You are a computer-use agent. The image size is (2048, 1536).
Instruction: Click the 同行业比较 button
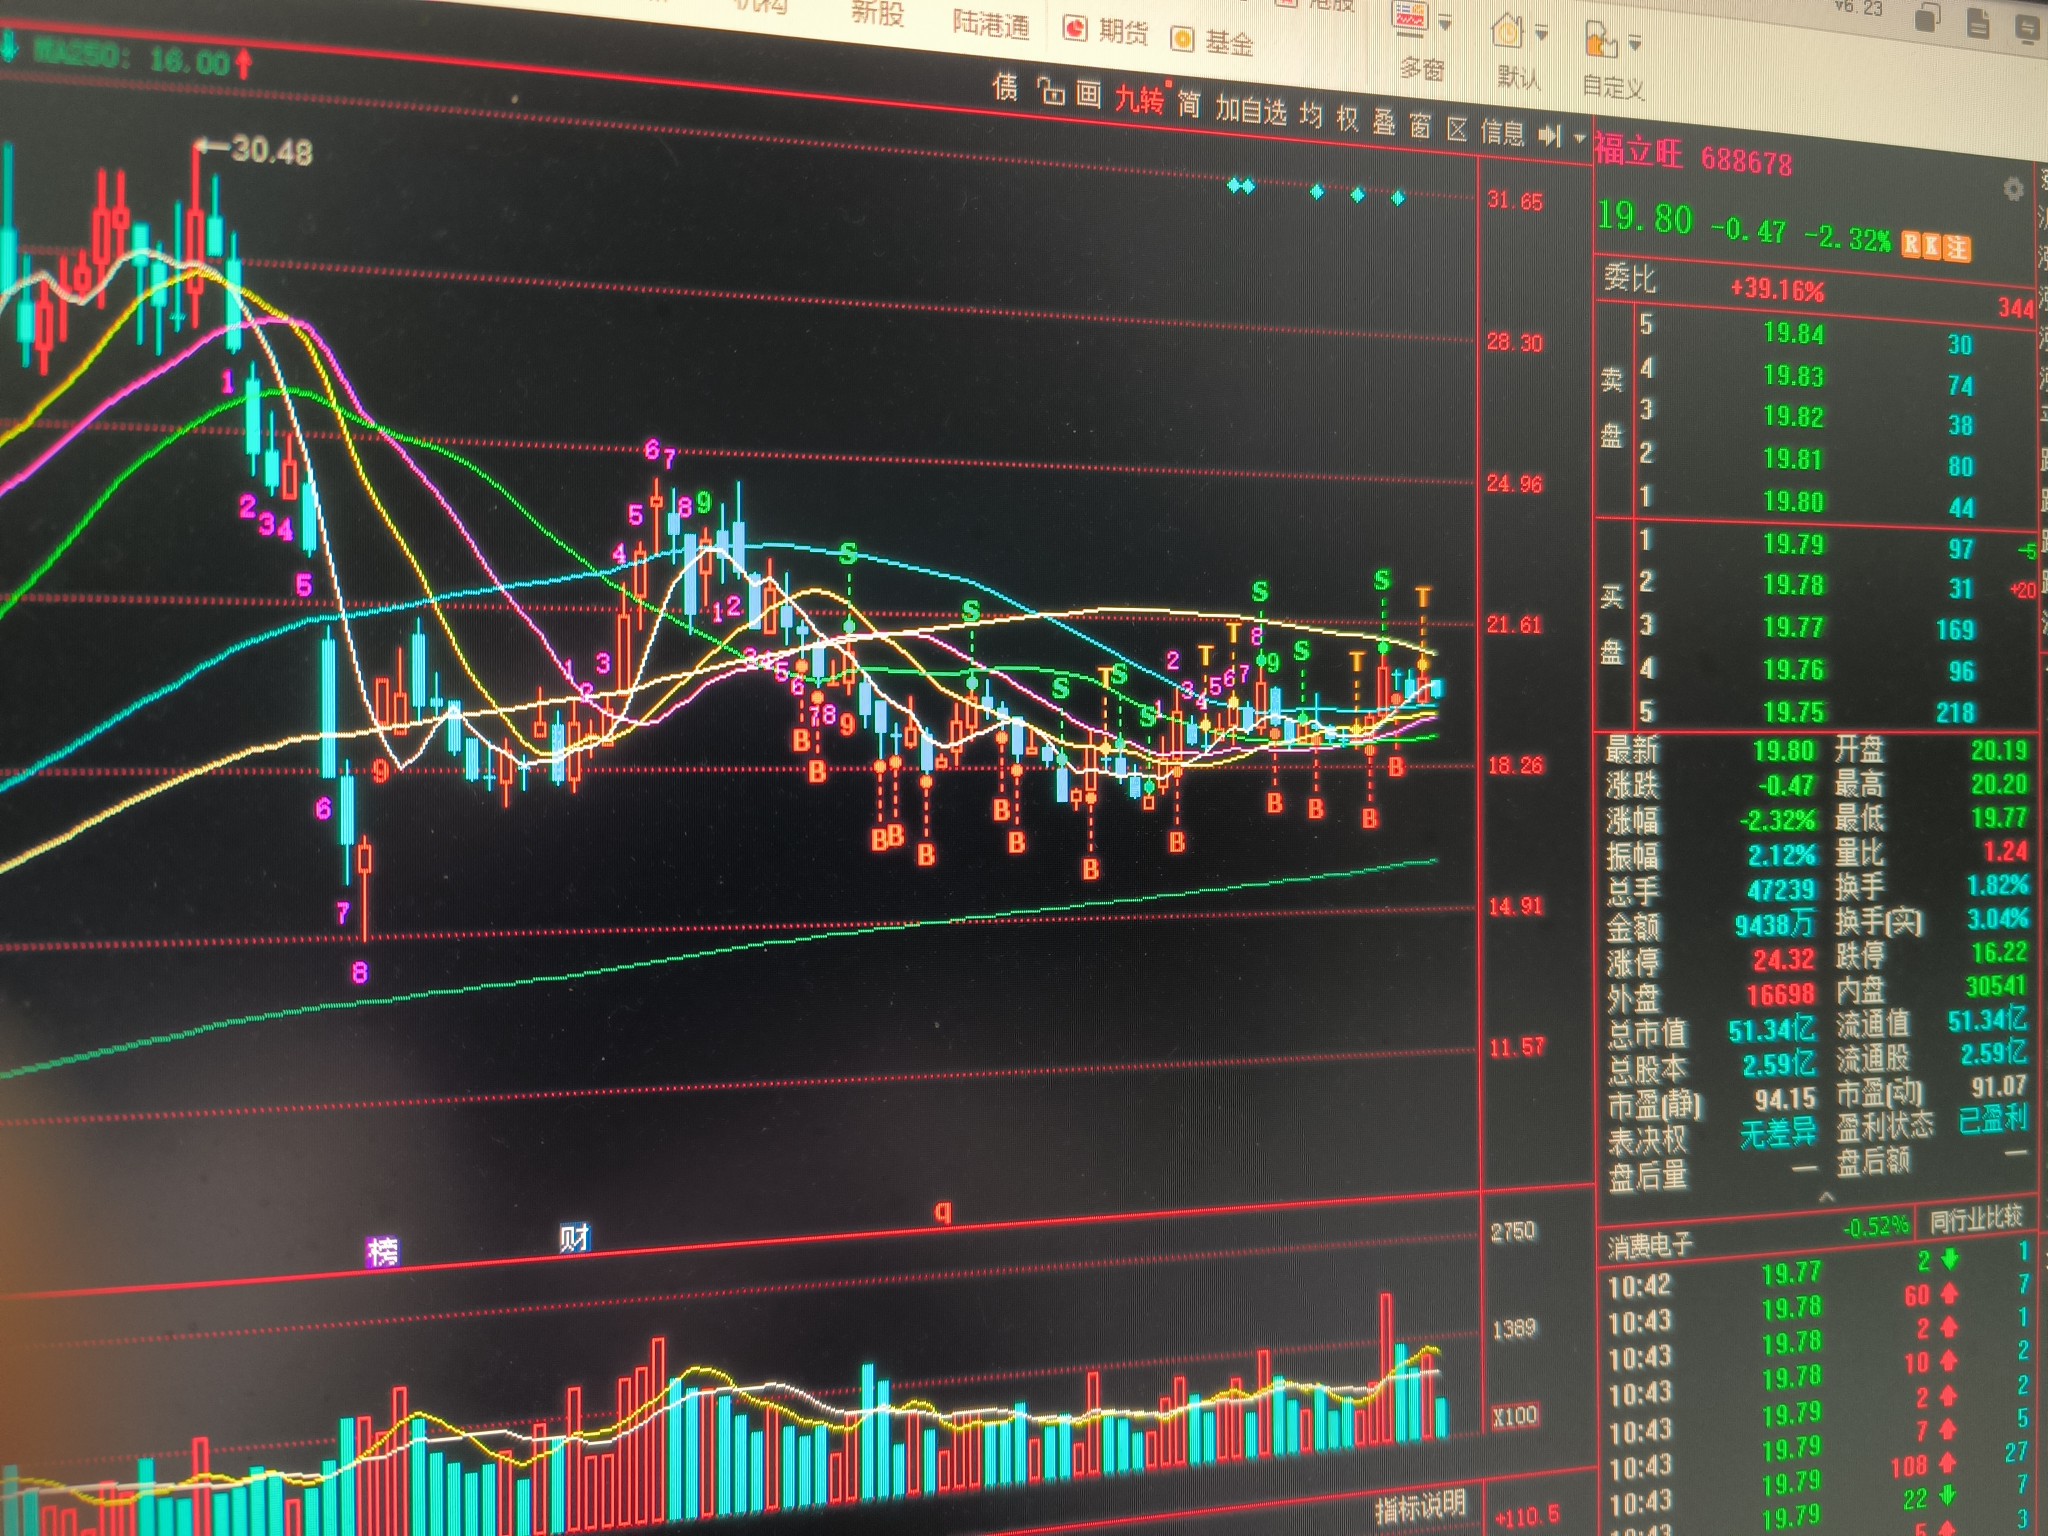click(1976, 1219)
